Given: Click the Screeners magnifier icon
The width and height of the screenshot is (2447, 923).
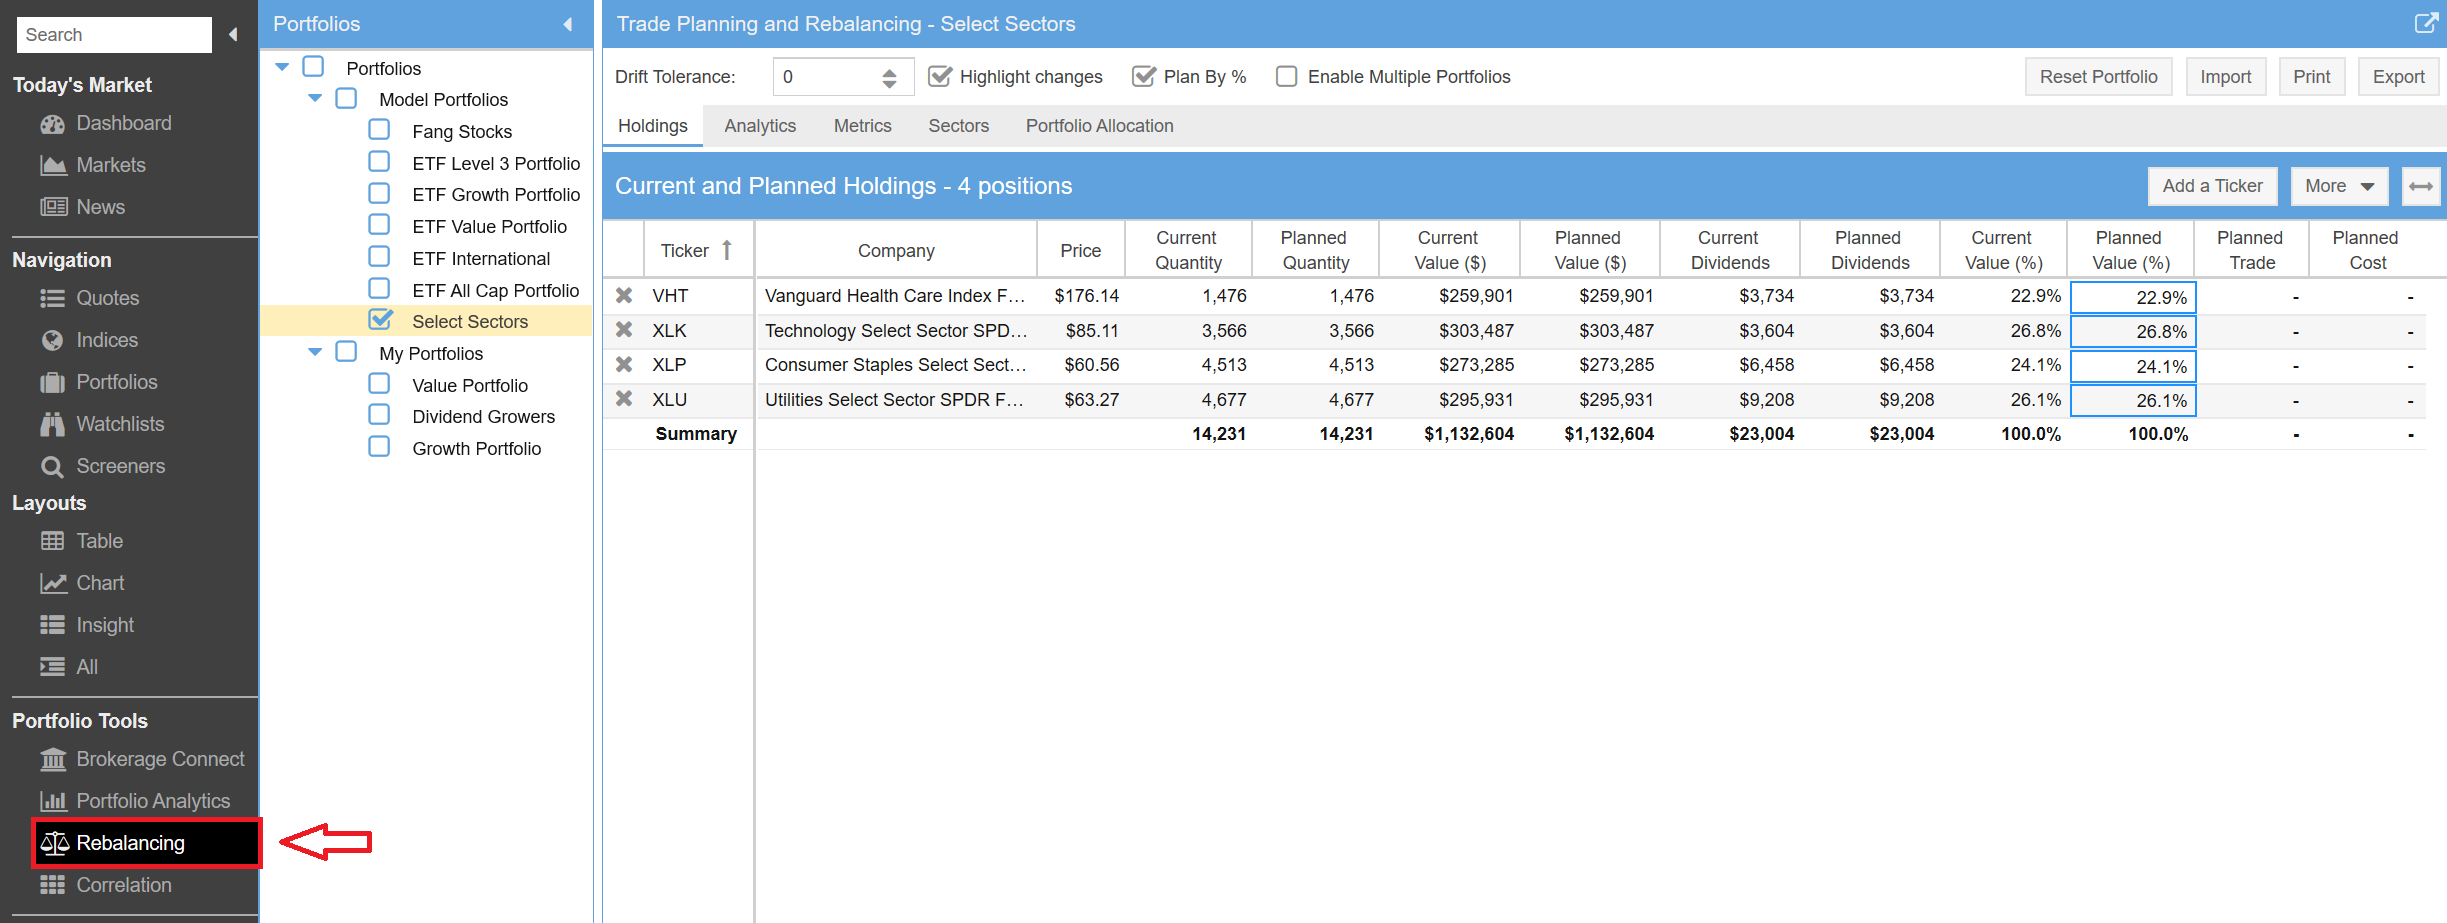Looking at the screenshot, I should click(52, 467).
